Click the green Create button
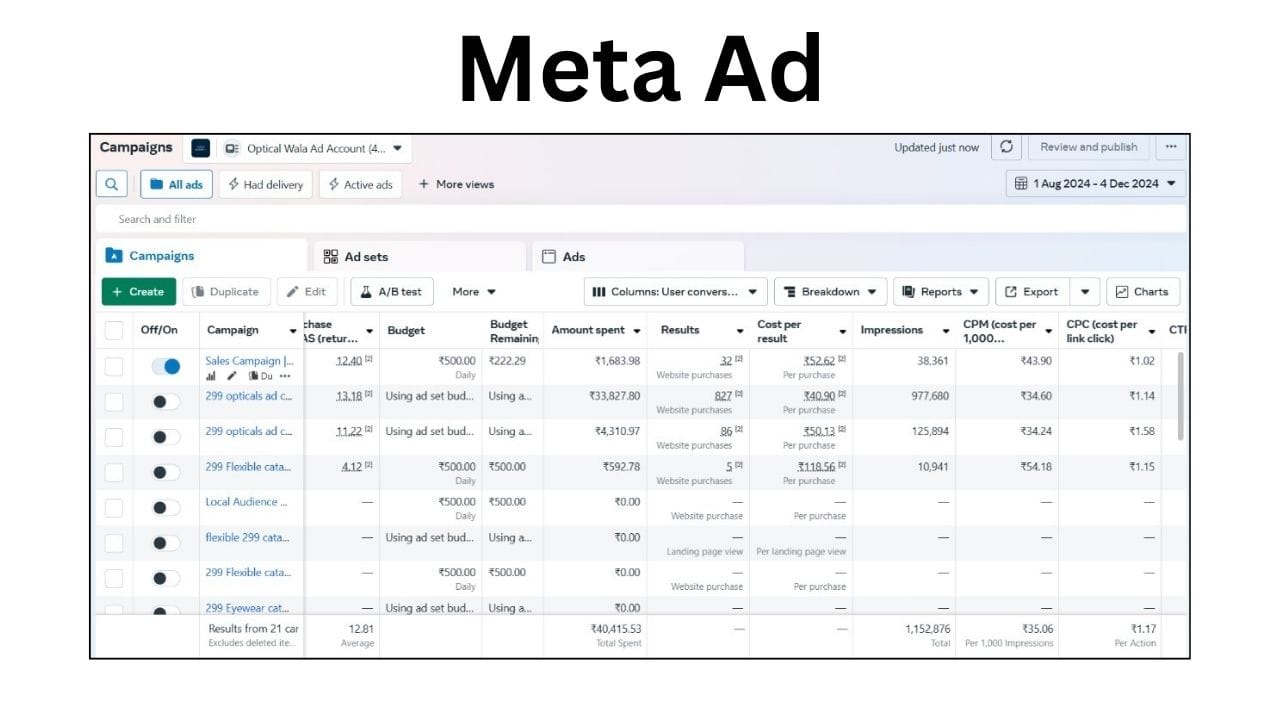Screen dimensions: 1280x720 pos(138,292)
